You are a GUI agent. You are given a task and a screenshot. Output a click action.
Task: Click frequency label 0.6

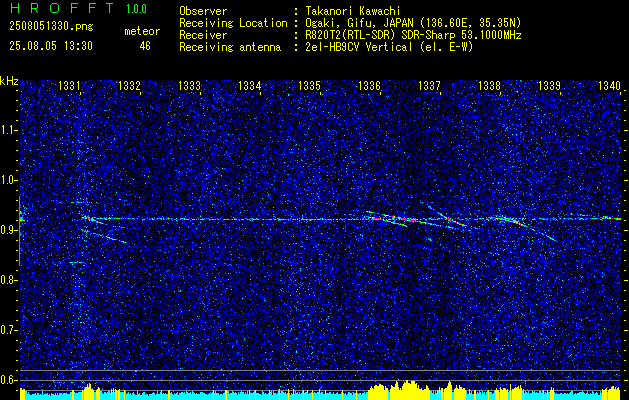coord(9,380)
